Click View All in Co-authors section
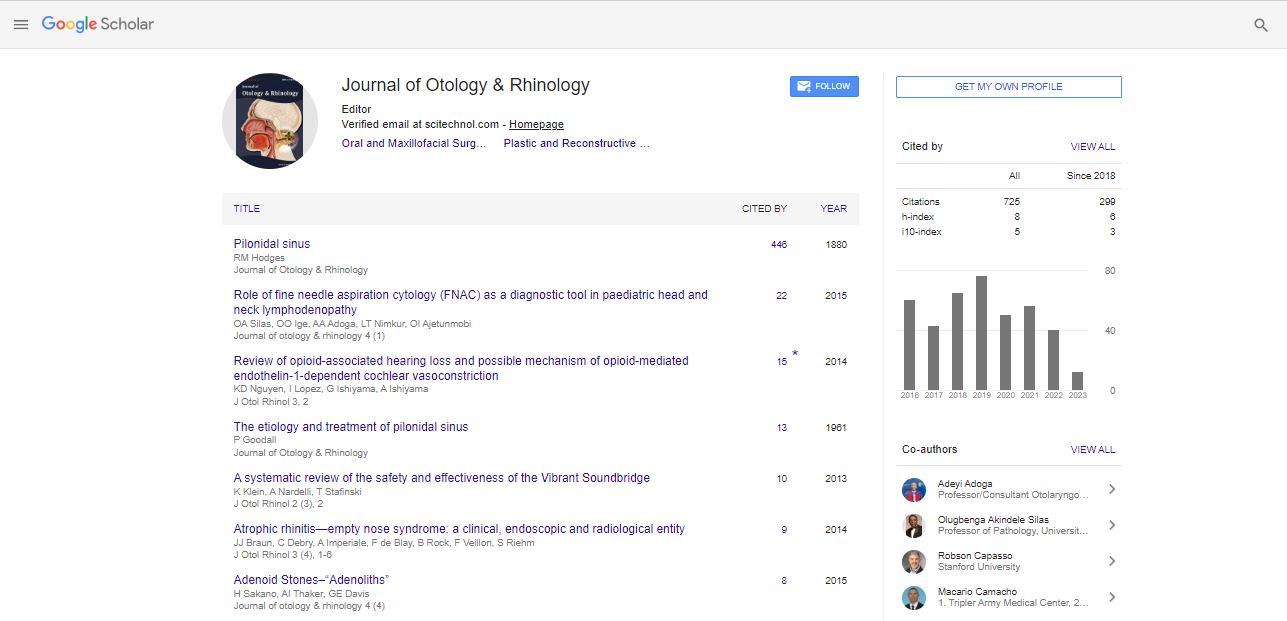Image resolution: width=1287 pixels, height=621 pixels. tap(1093, 450)
